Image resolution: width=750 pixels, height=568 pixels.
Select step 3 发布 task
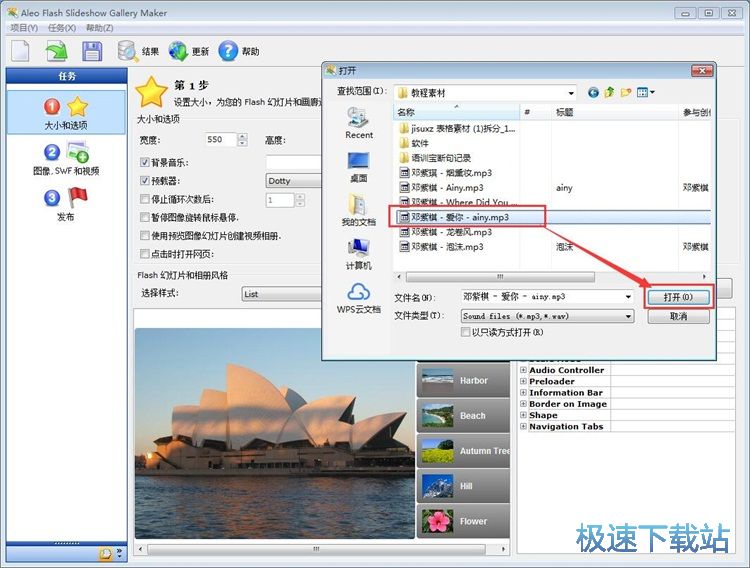66,204
